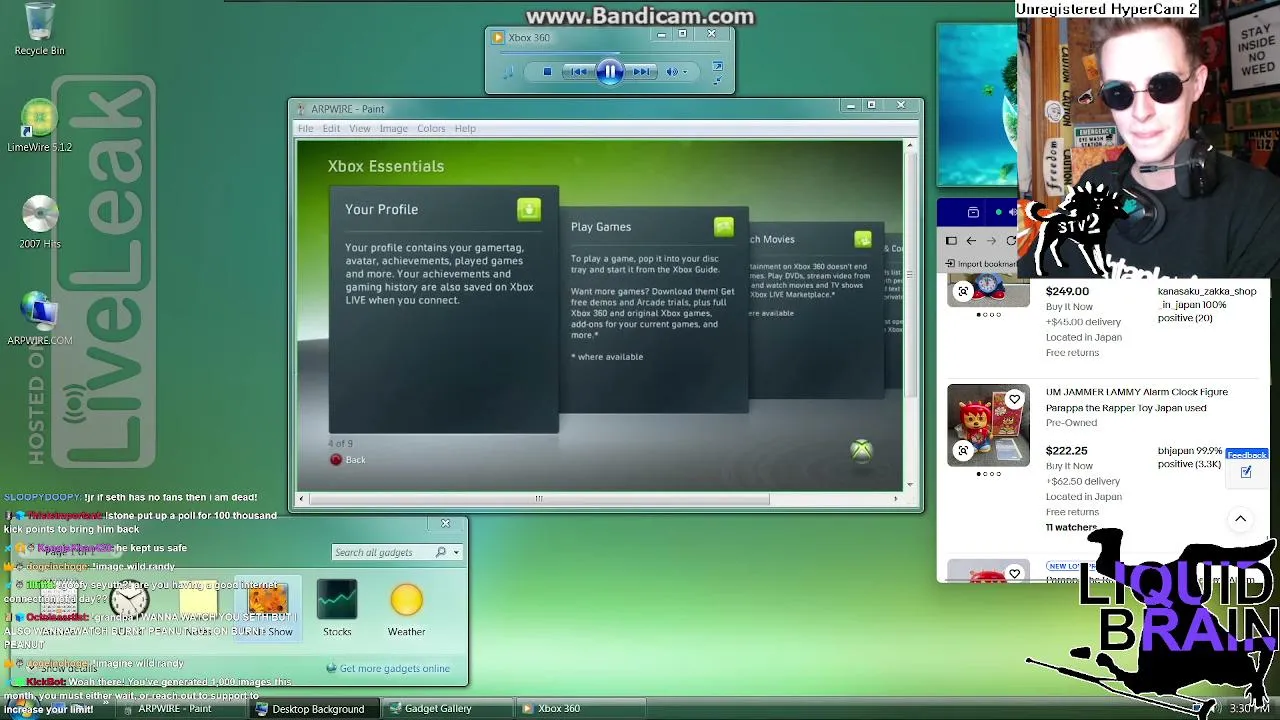Switch media player to full mode
The width and height of the screenshot is (1280, 720).
[717, 67]
